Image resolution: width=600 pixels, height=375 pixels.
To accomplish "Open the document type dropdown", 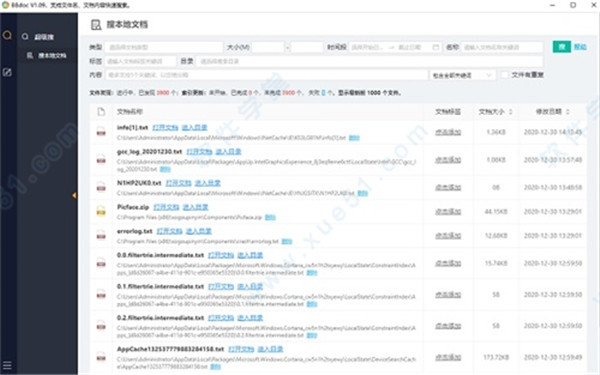I will click(x=164, y=47).
